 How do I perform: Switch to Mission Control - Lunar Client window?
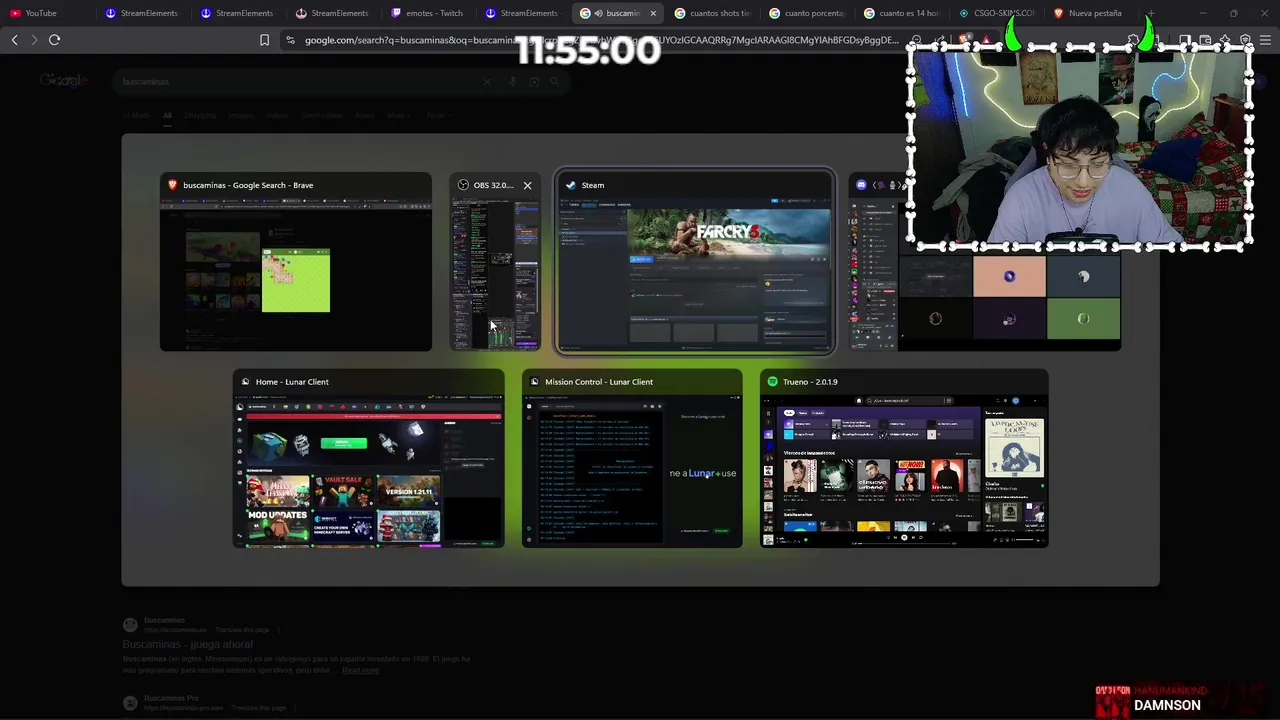tap(632, 459)
